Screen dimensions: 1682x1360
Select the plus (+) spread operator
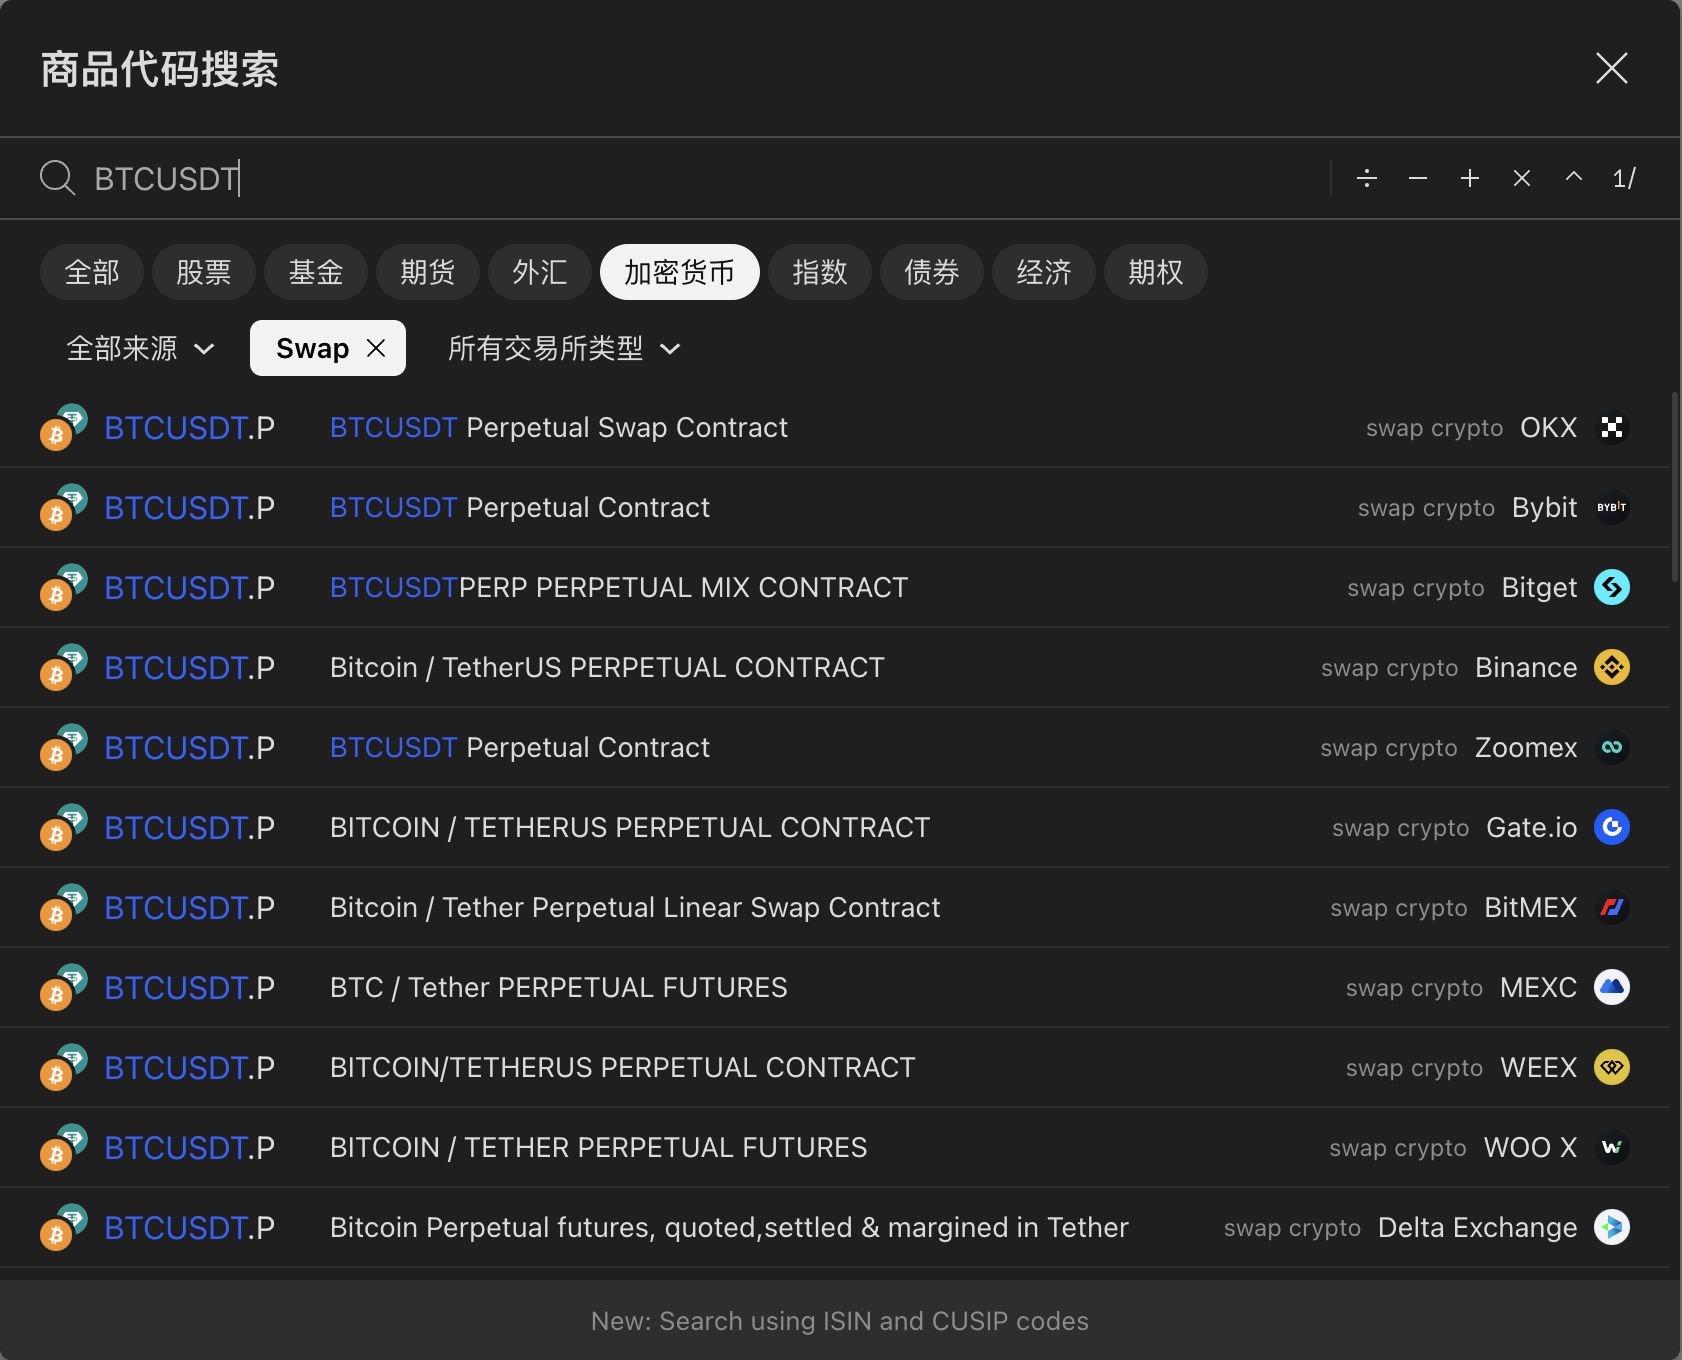click(1470, 178)
